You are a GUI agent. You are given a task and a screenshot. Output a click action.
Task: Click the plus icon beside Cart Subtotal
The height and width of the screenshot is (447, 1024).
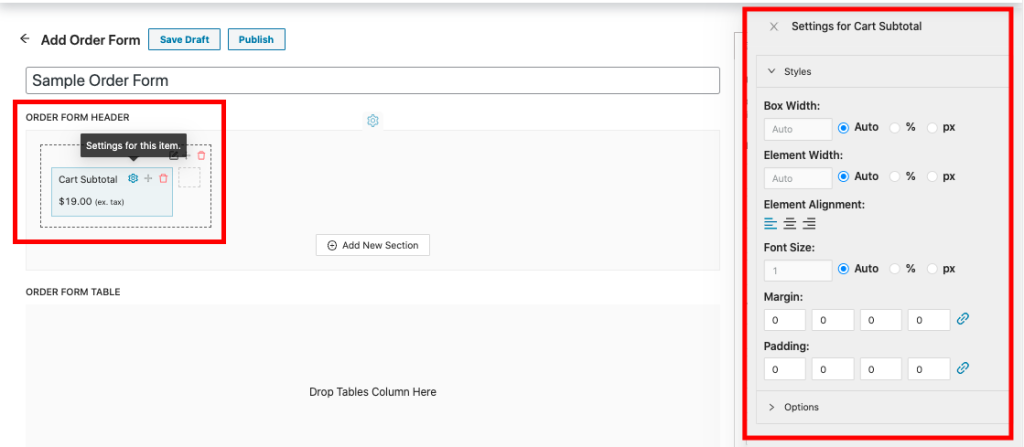(148, 179)
